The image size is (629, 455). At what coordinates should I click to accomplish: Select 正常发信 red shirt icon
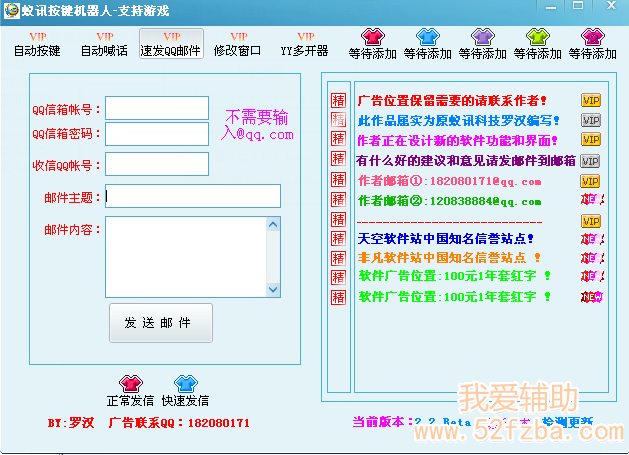(x=131, y=384)
